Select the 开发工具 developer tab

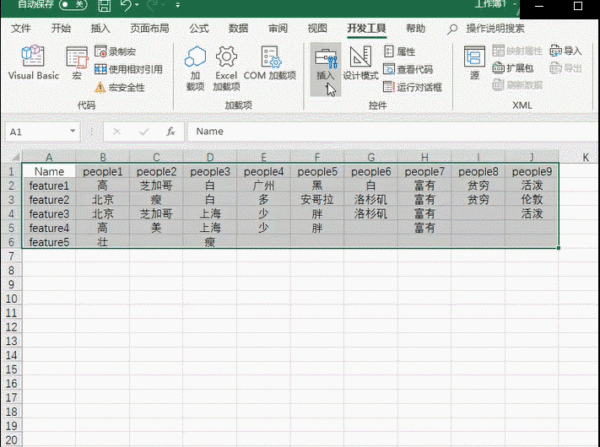(367, 28)
